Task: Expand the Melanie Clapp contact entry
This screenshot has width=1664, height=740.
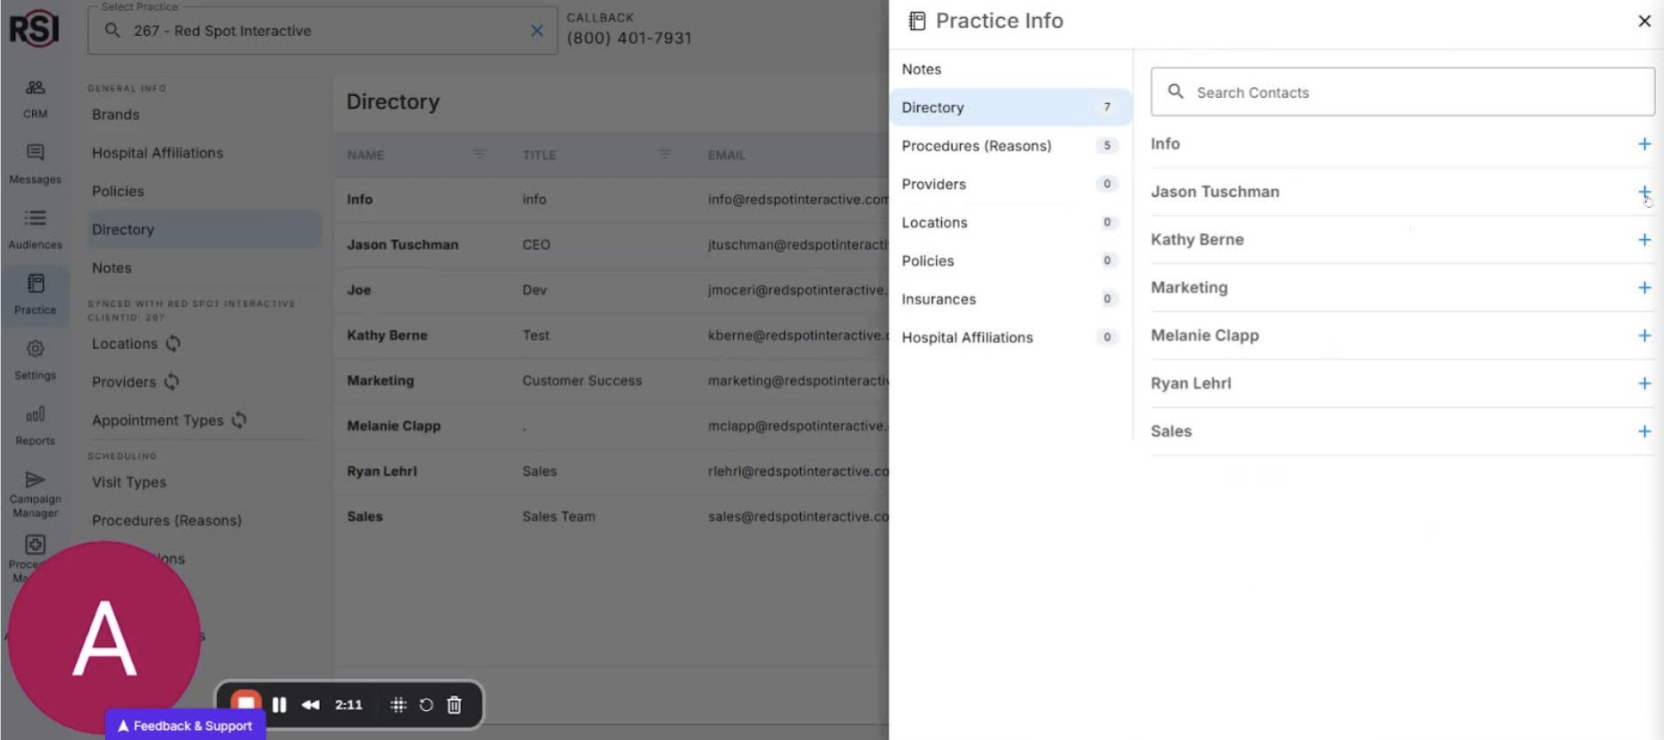Action: pyautogui.click(x=1644, y=336)
